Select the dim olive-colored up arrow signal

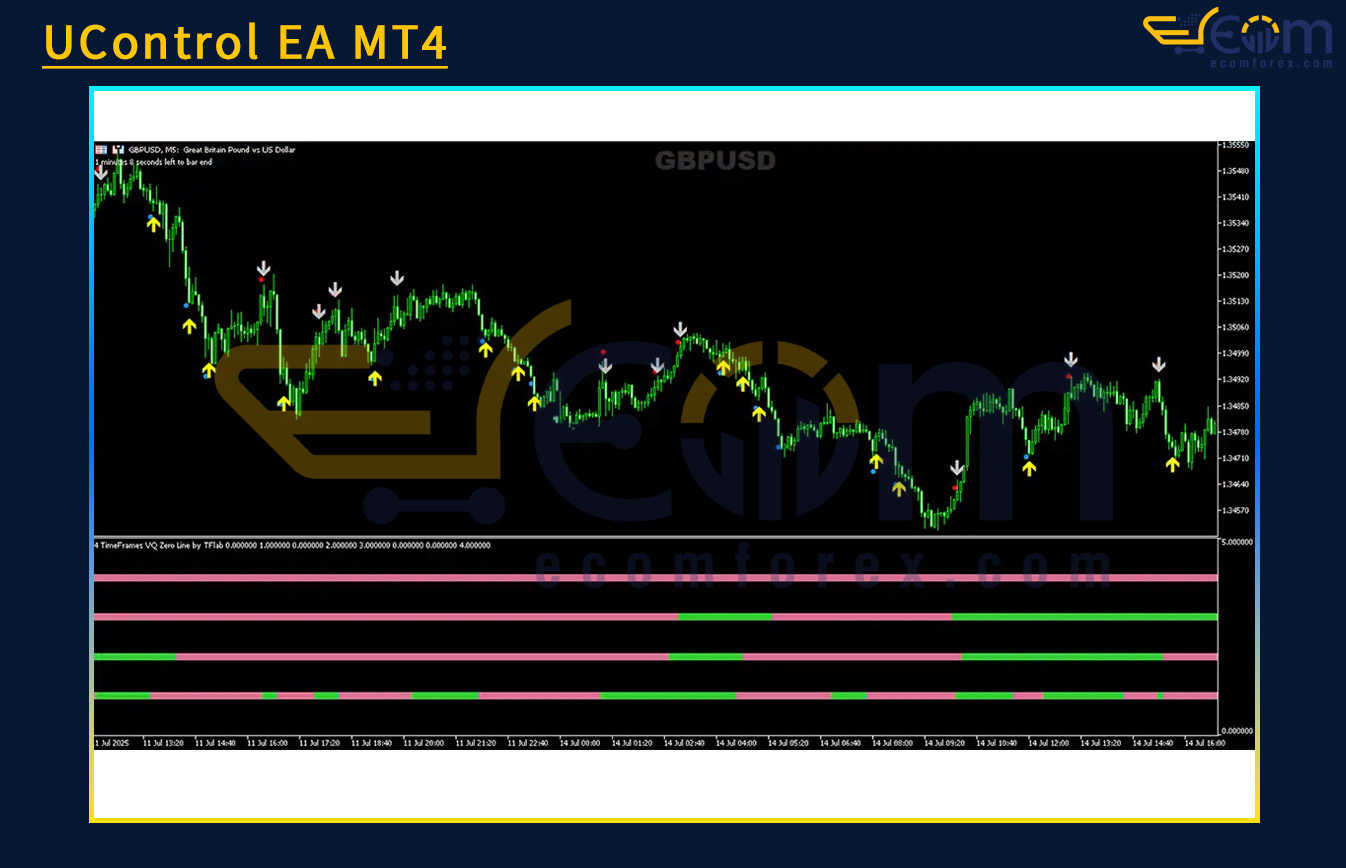[x=899, y=488]
